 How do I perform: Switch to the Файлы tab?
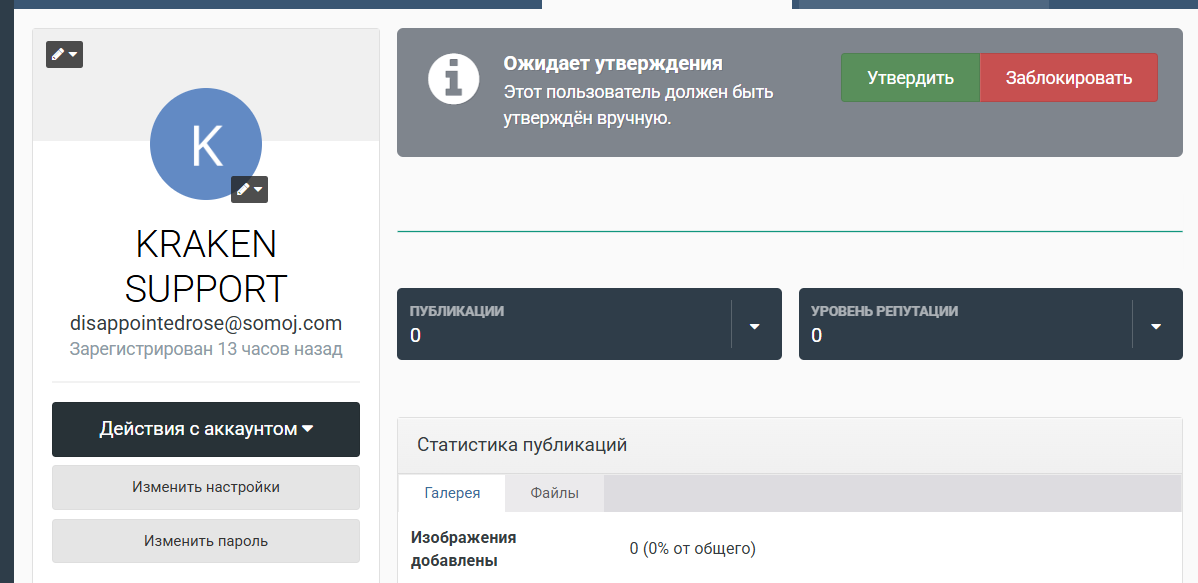555,493
